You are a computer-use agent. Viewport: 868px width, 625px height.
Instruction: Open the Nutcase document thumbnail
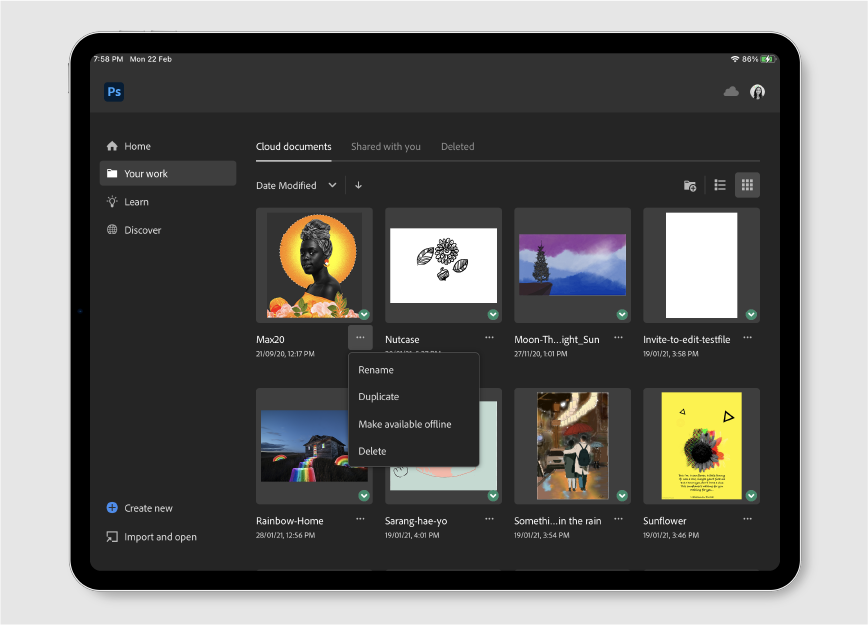(443, 265)
